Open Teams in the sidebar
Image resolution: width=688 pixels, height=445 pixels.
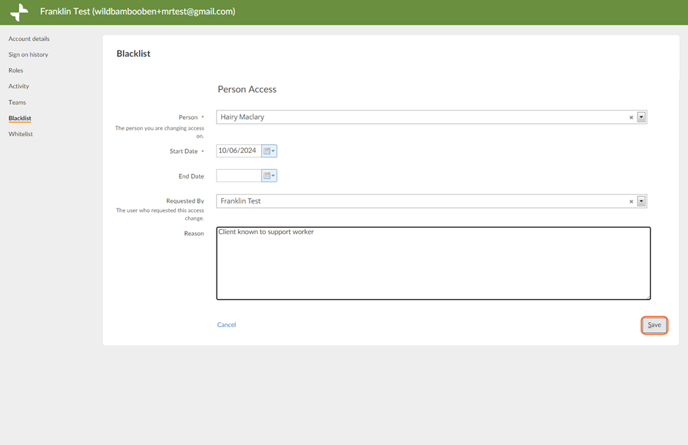click(x=17, y=102)
